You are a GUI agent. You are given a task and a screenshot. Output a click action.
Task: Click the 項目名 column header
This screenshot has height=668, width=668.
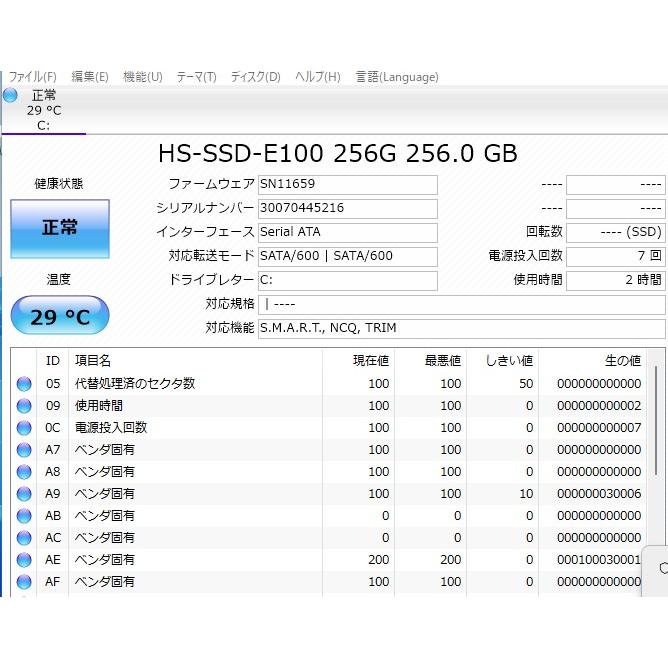point(195,361)
